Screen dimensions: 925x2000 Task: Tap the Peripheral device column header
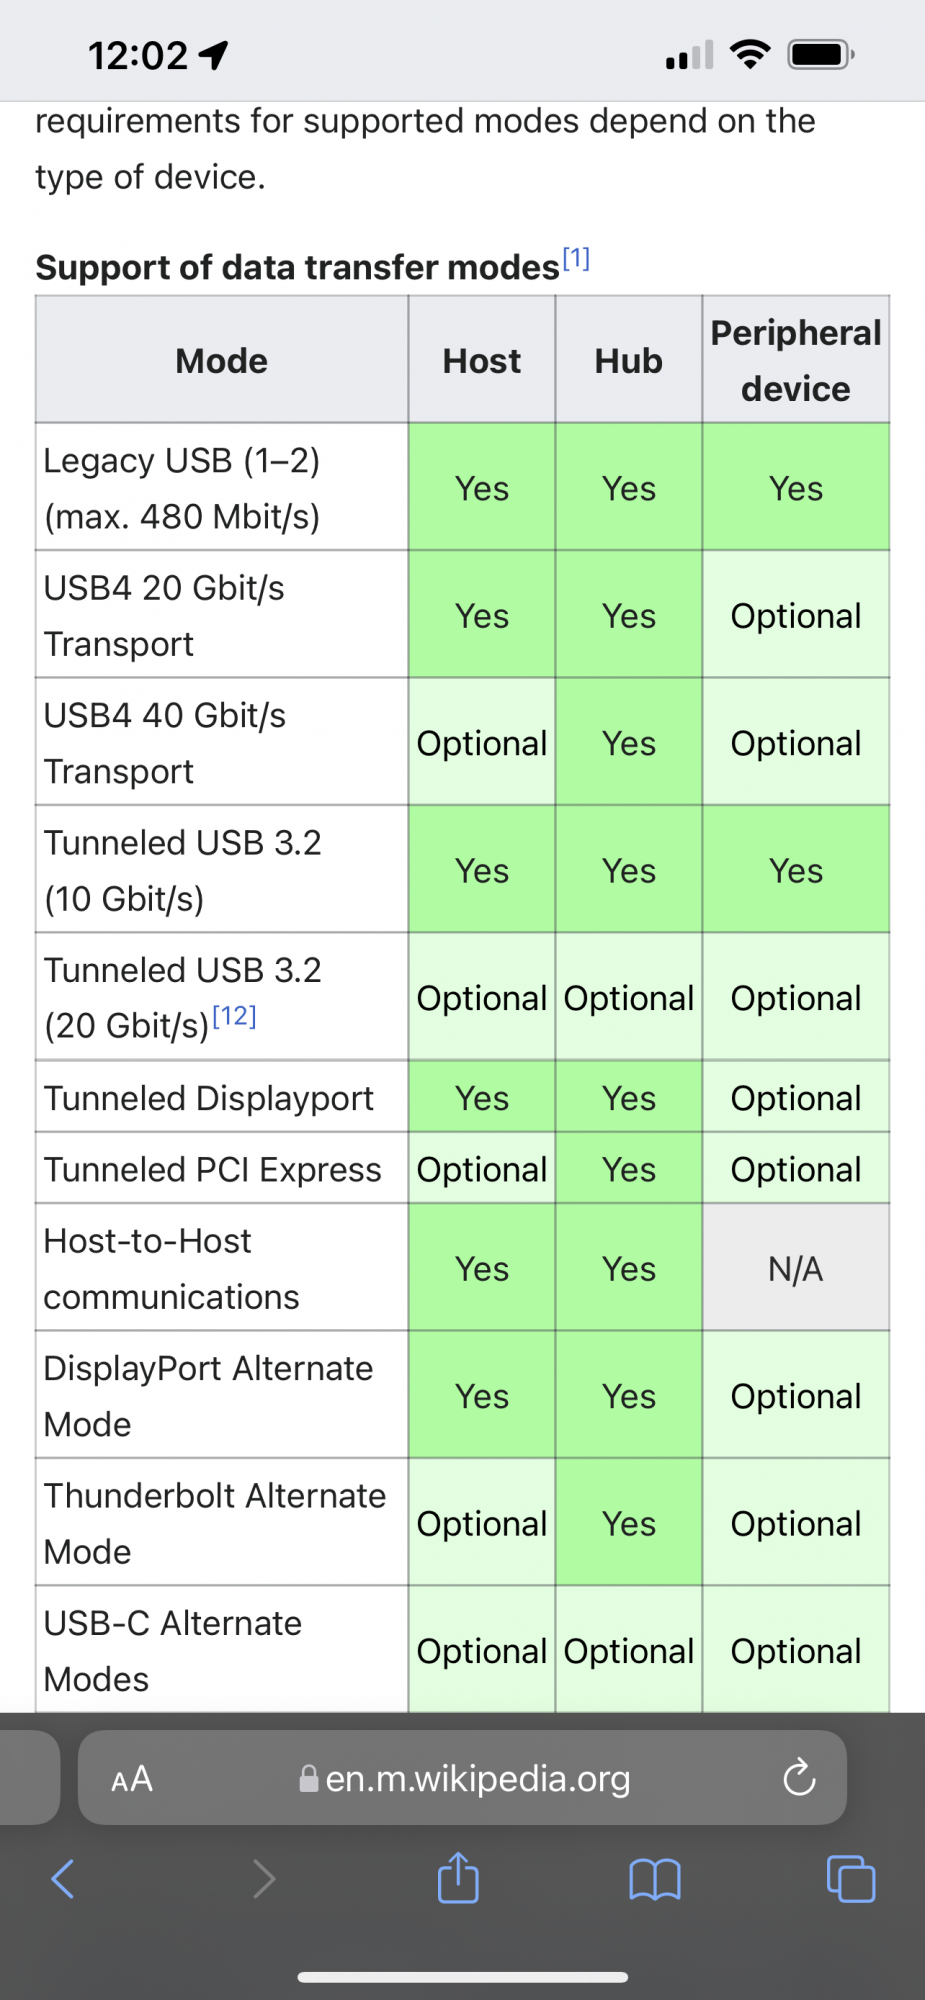click(796, 360)
